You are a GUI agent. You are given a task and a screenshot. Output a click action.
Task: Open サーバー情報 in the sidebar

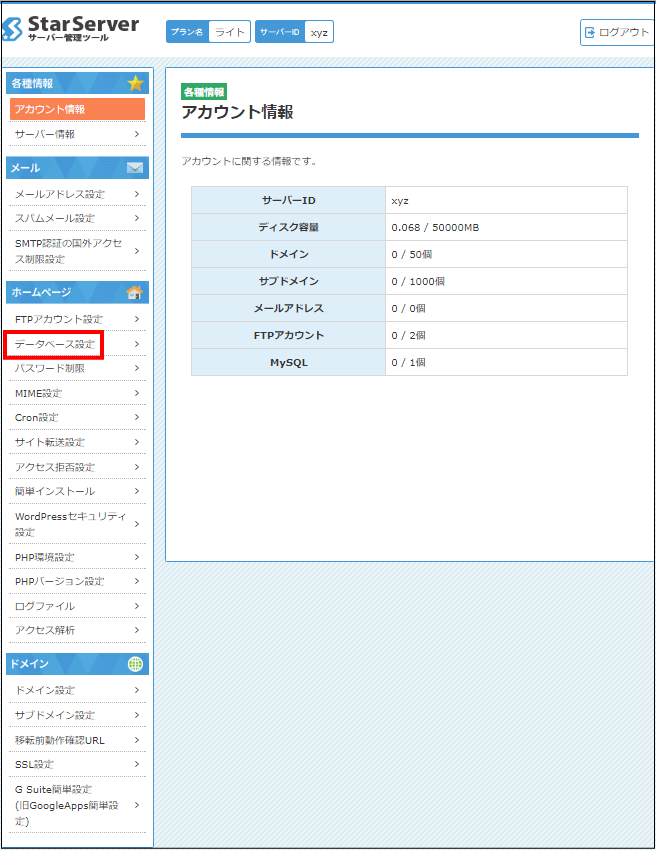pyautogui.click(x=77, y=134)
